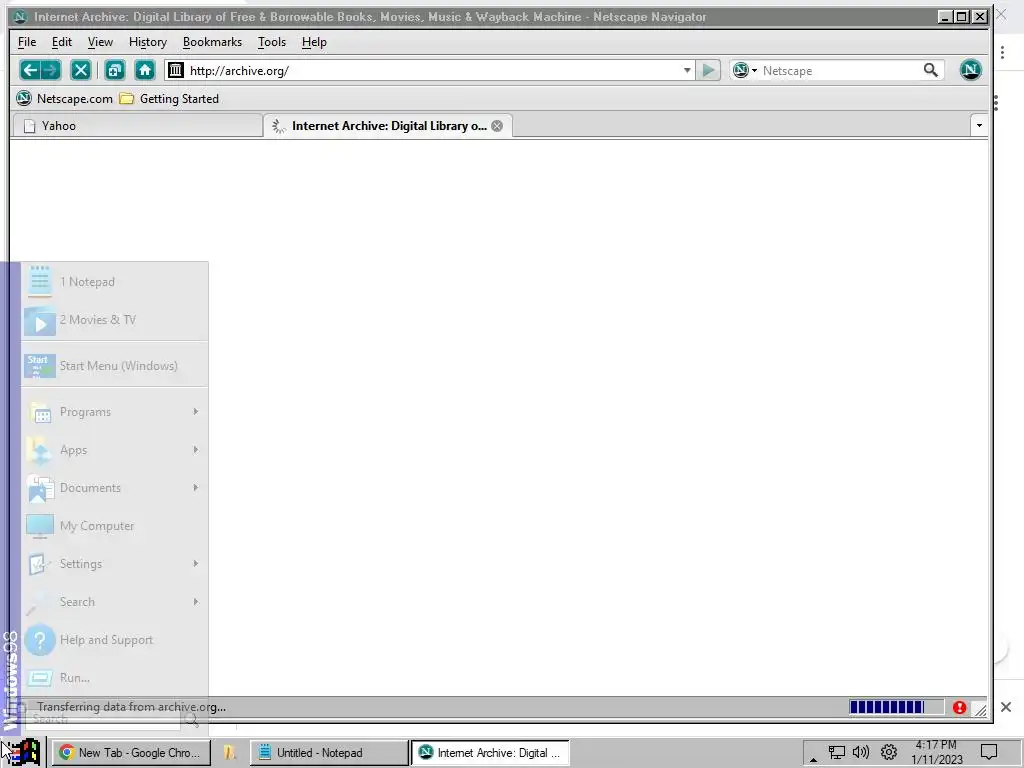Open the Netscape.com bookmark
Screen dimensions: 1024x768
click(65, 99)
